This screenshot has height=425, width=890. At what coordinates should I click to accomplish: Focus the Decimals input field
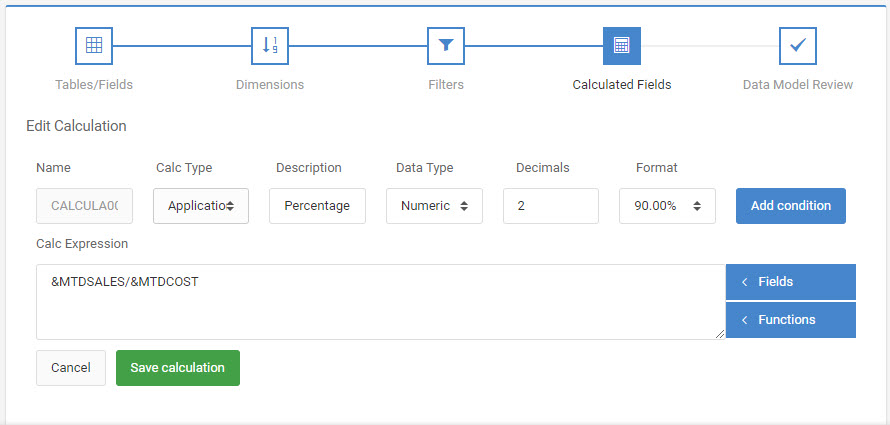tap(551, 206)
